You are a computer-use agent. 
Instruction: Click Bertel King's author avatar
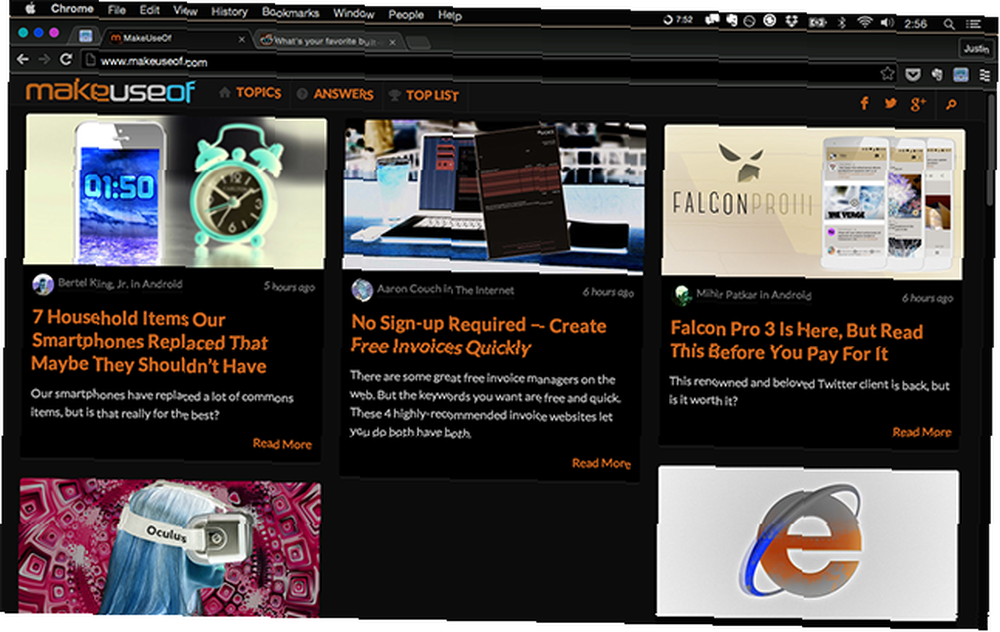(x=43, y=284)
